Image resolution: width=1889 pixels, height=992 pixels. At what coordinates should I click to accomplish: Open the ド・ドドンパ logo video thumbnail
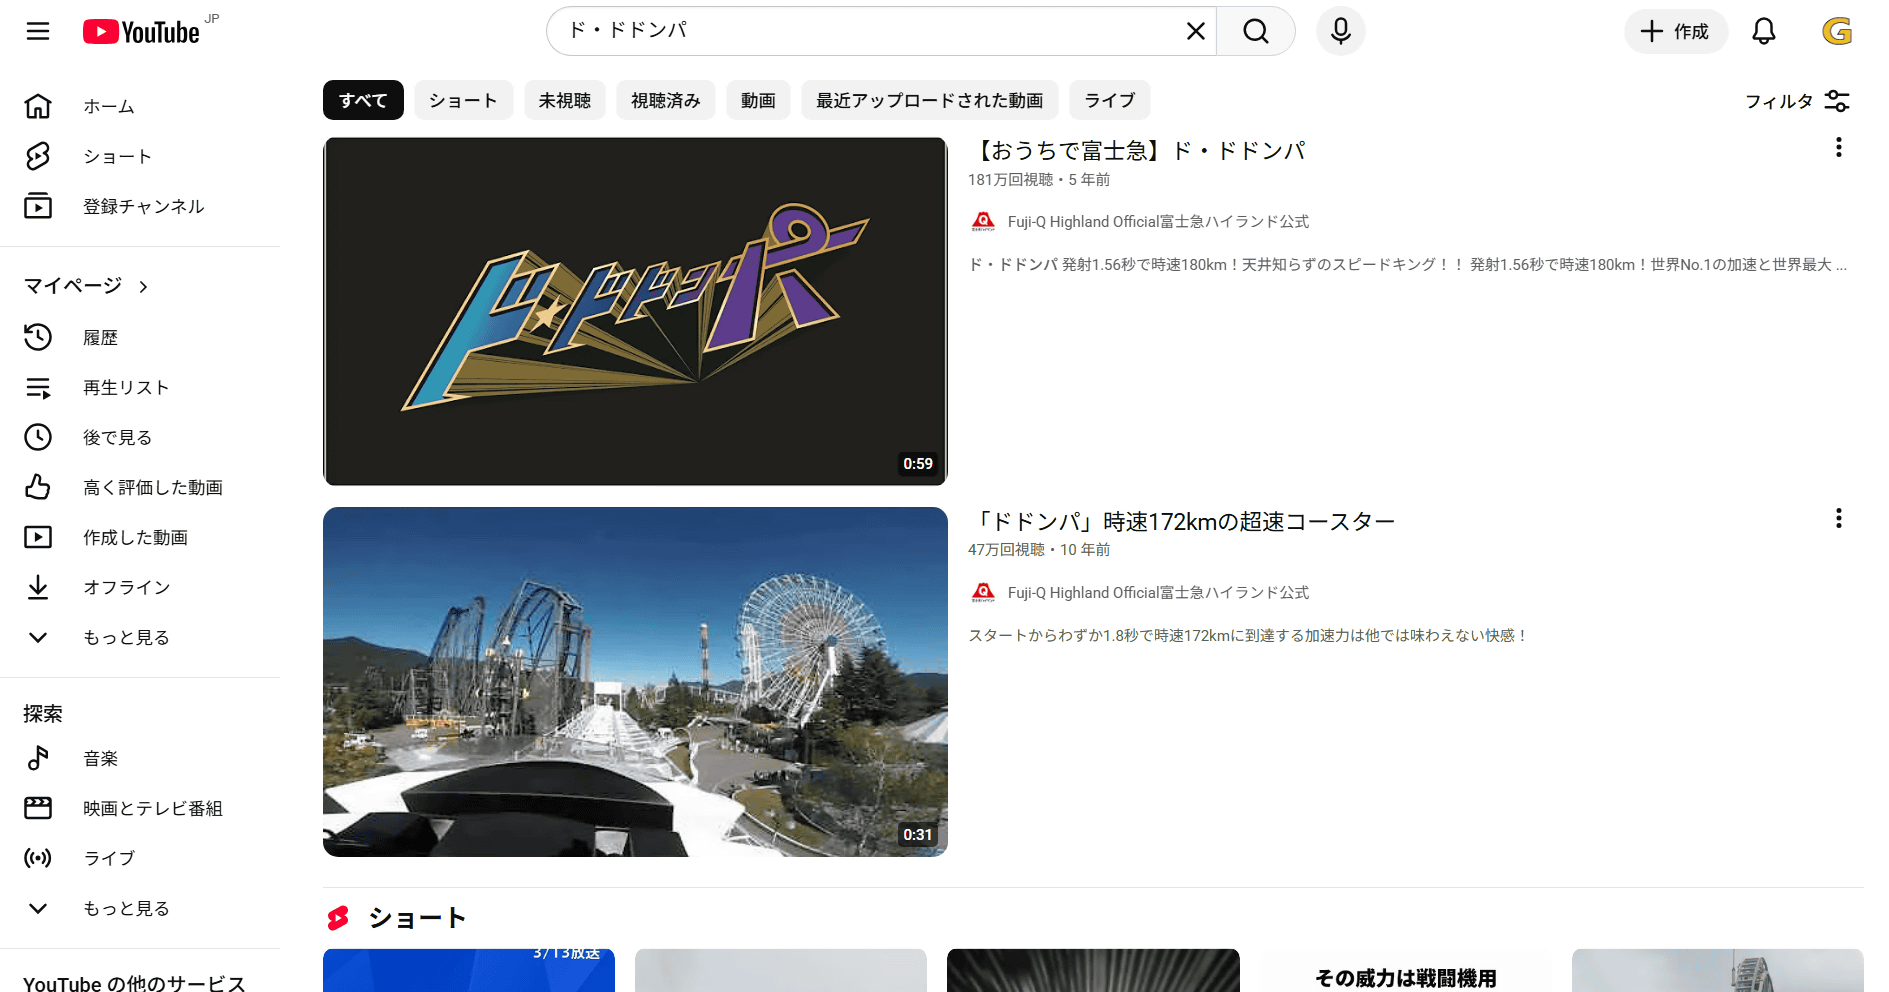pyautogui.click(x=635, y=311)
